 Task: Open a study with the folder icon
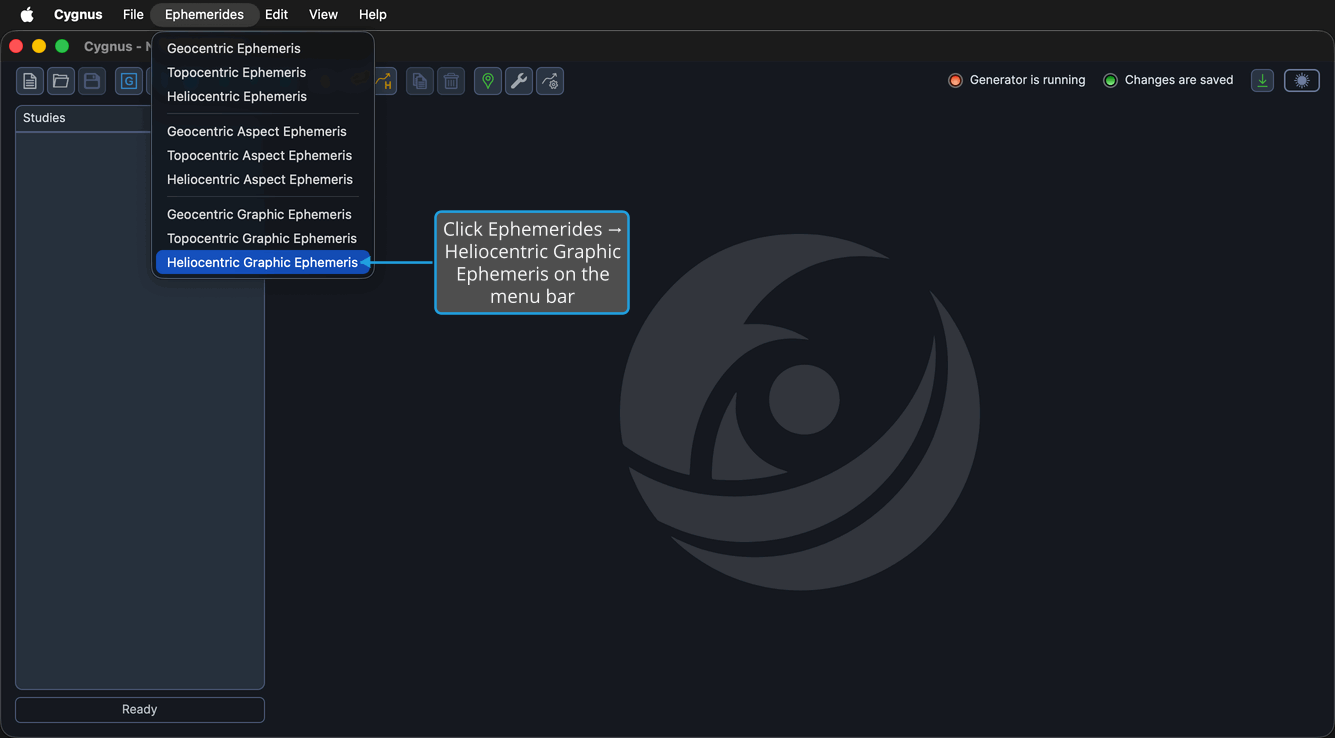point(61,81)
